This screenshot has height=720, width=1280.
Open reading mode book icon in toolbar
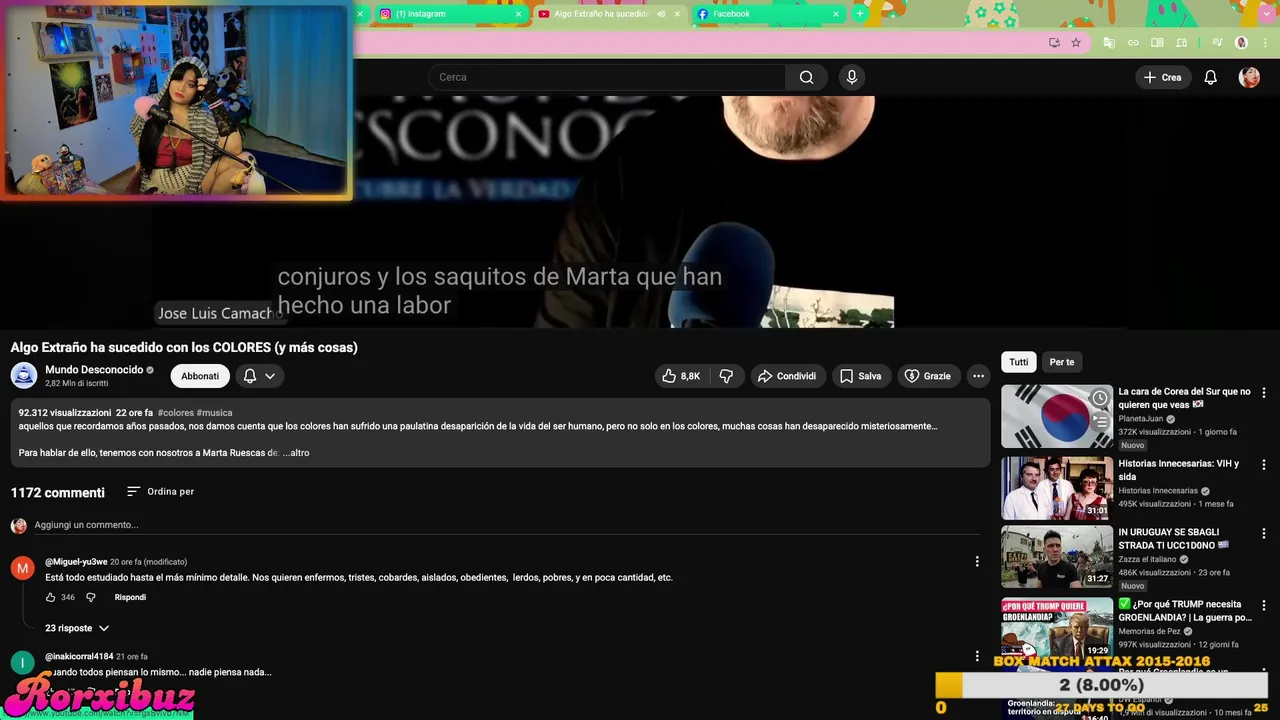(1157, 43)
